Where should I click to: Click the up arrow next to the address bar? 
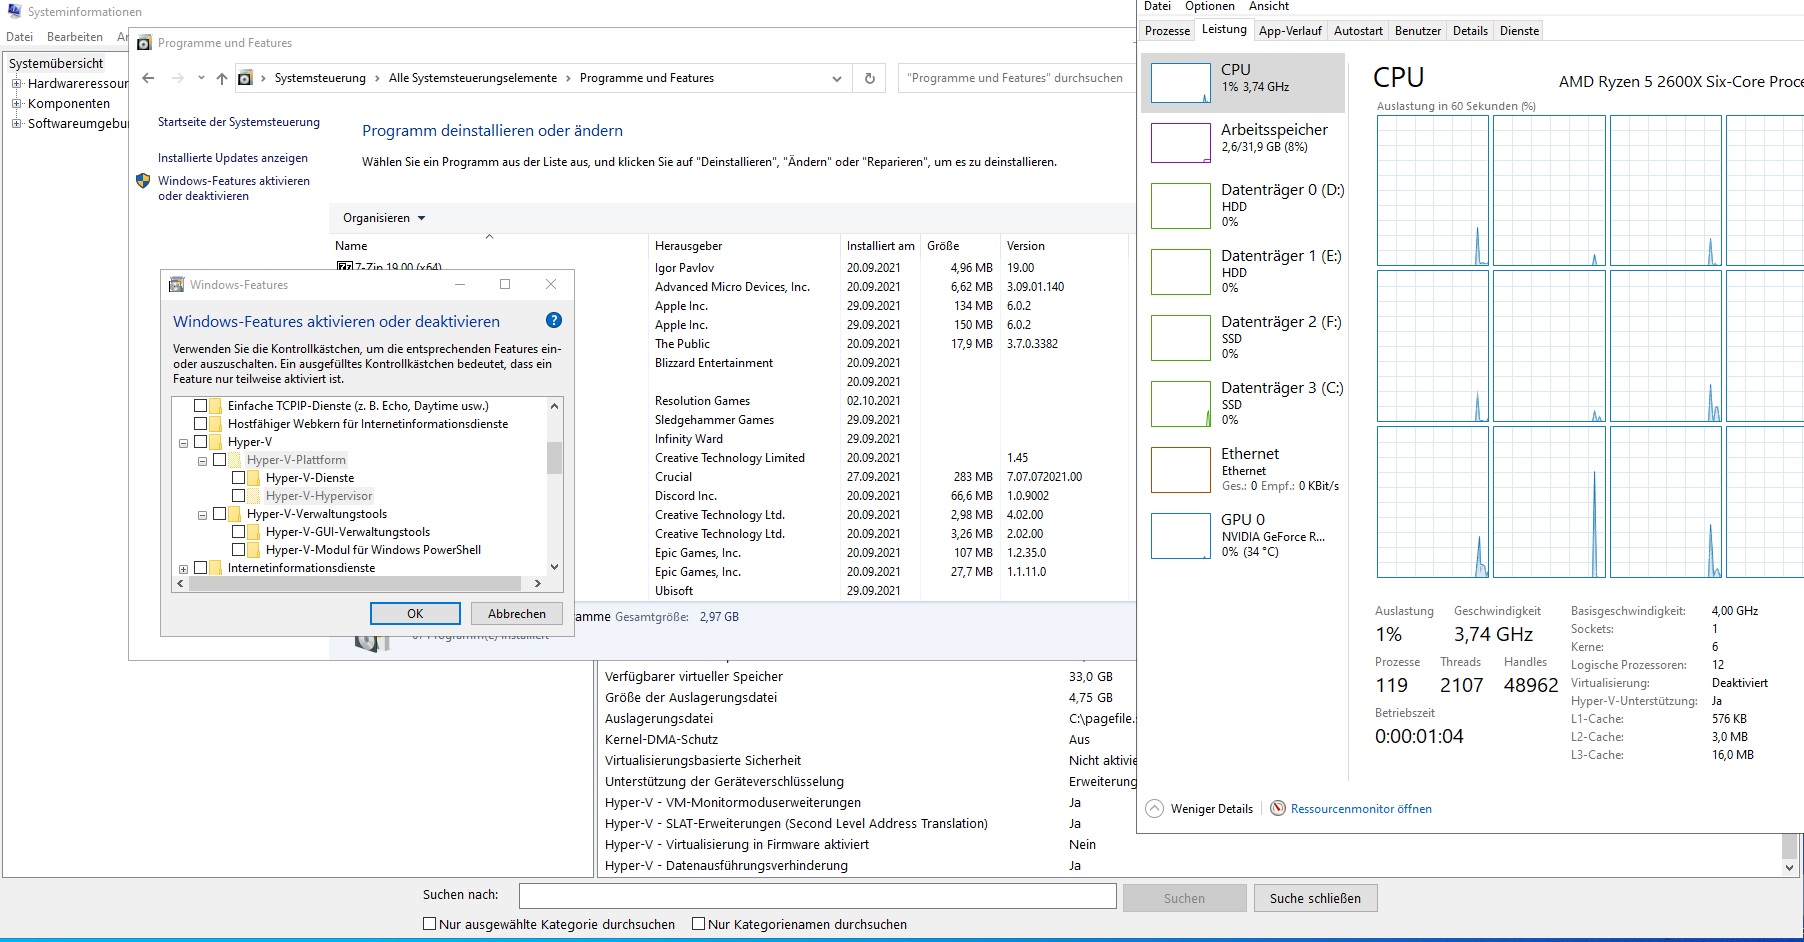(x=222, y=78)
